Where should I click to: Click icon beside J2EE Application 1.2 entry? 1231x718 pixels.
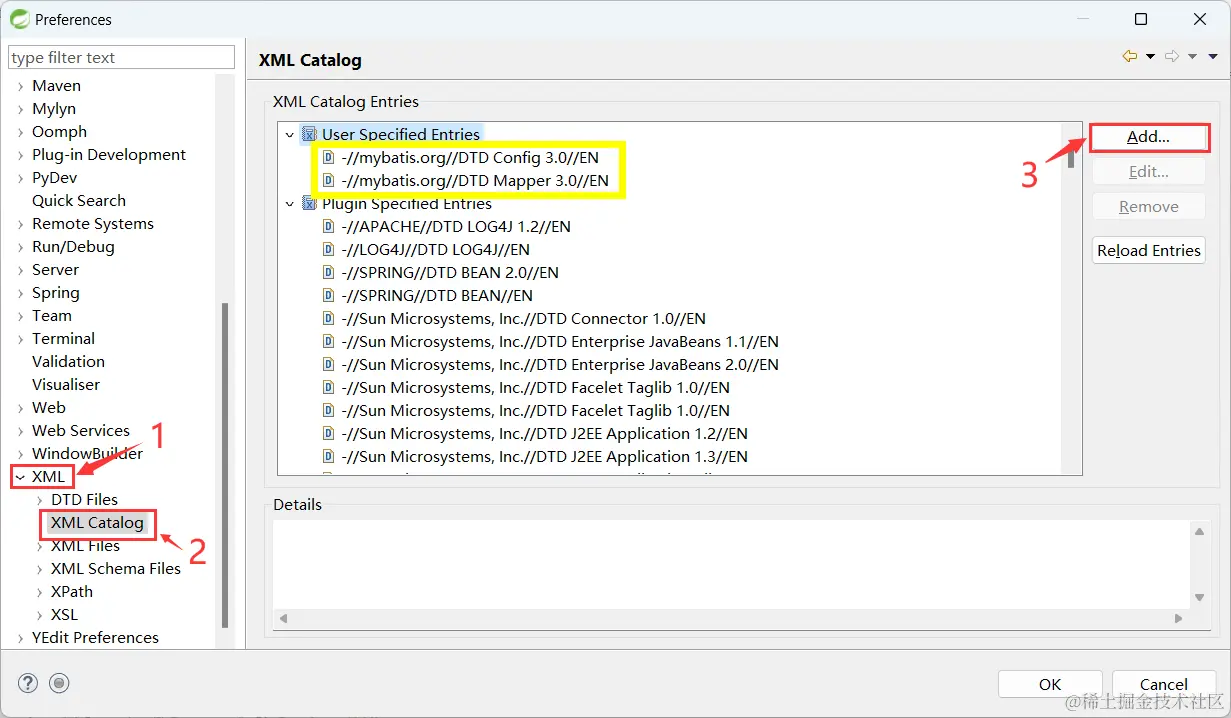pyautogui.click(x=328, y=434)
